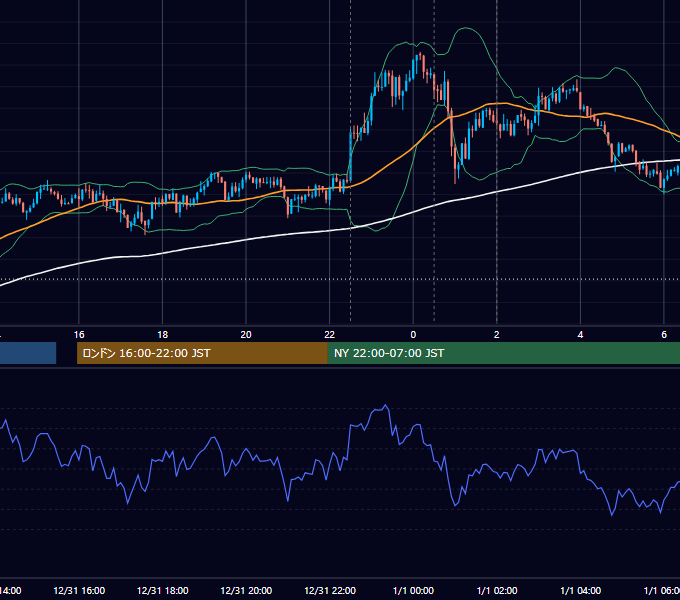Image resolution: width=680 pixels, height=600 pixels.
Task: Click the 2 hour axis label
Action: (497, 335)
